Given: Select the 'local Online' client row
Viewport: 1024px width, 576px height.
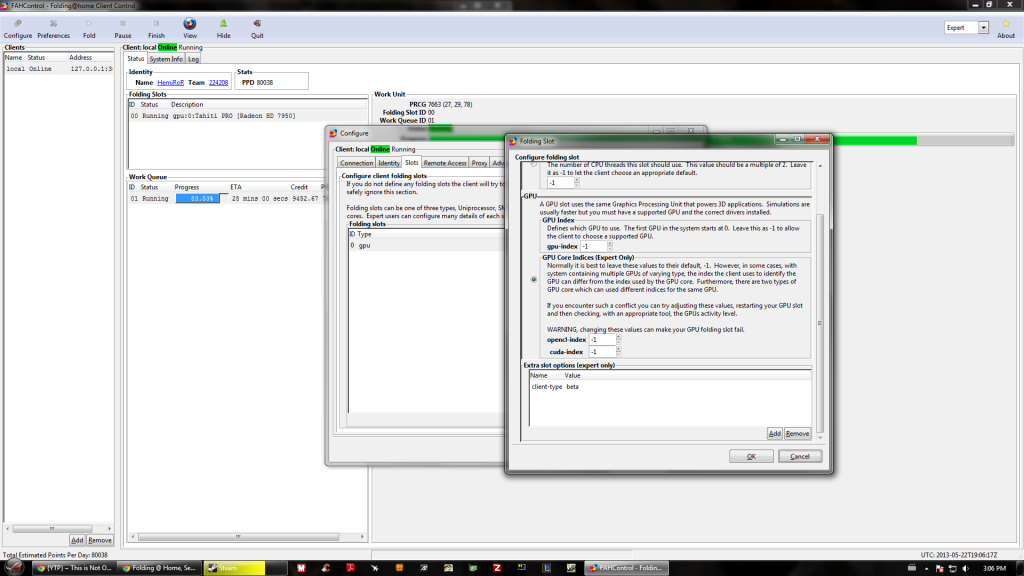Looking at the screenshot, I should [59, 69].
